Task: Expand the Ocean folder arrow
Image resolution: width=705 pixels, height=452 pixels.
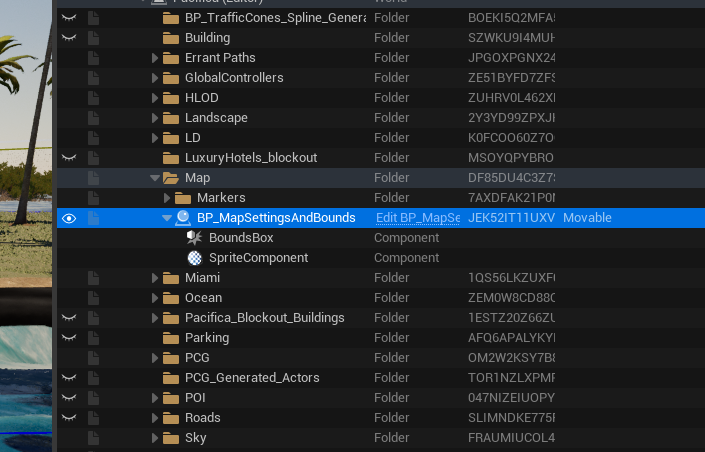Action: click(x=155, y=298)
